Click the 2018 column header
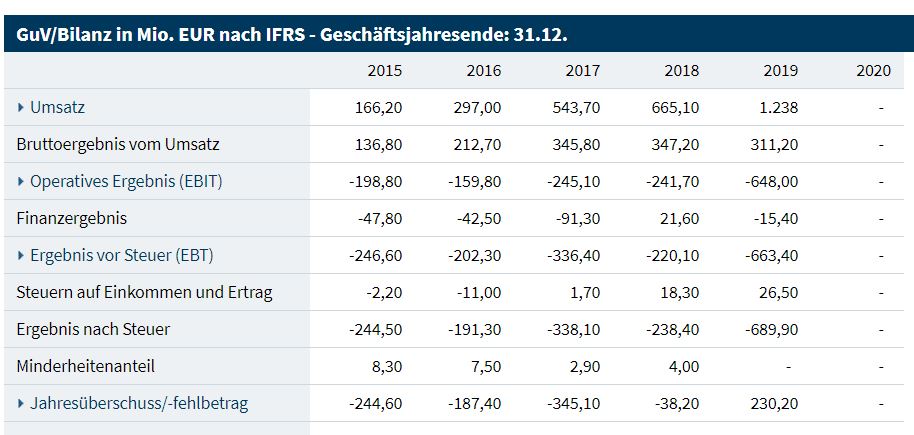914x435 pixels. click(x=682, y=70)
